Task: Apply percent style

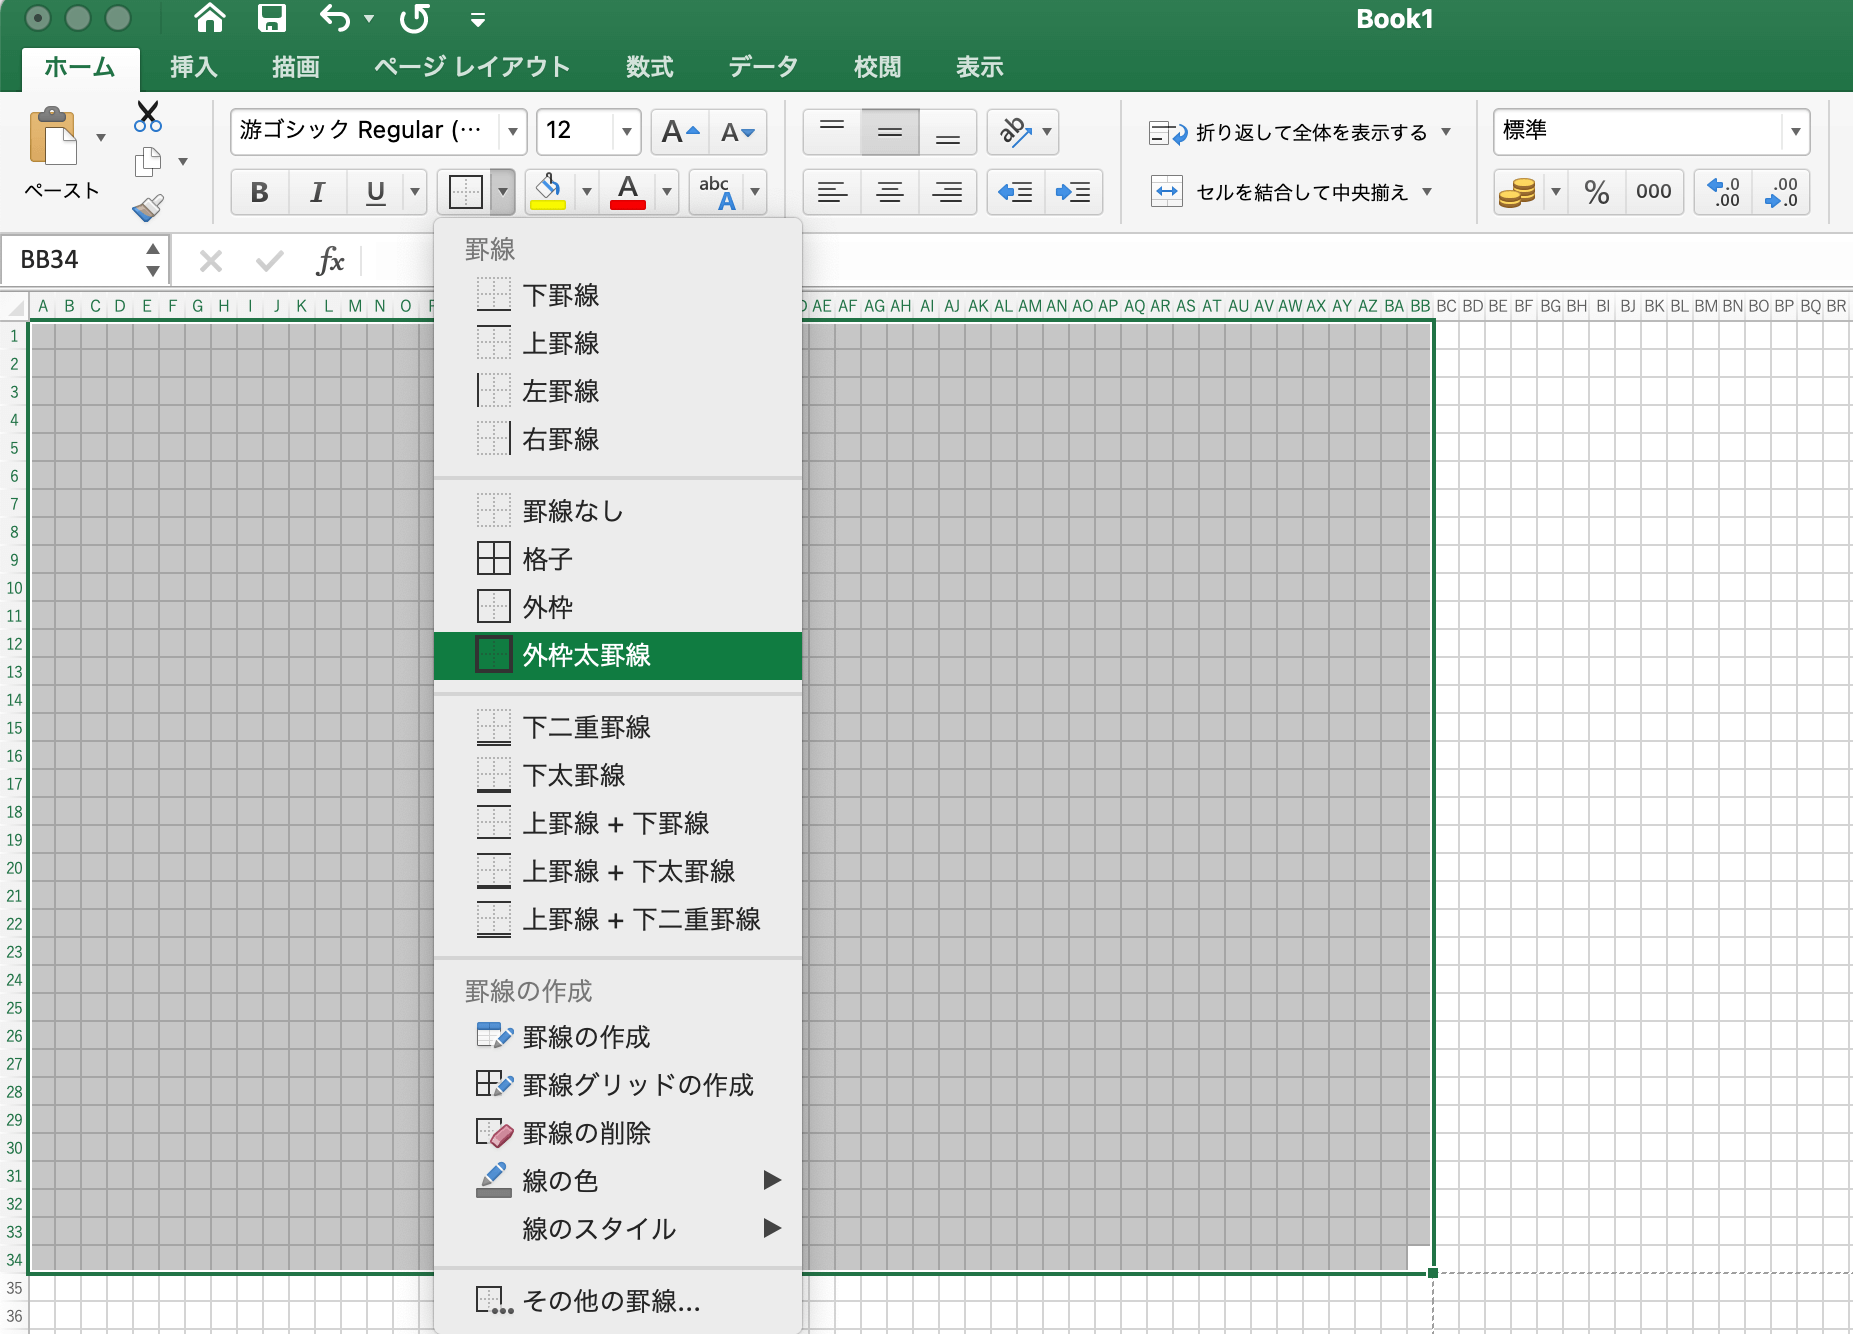Action: pyautogui.click(x=1597, y=192)
